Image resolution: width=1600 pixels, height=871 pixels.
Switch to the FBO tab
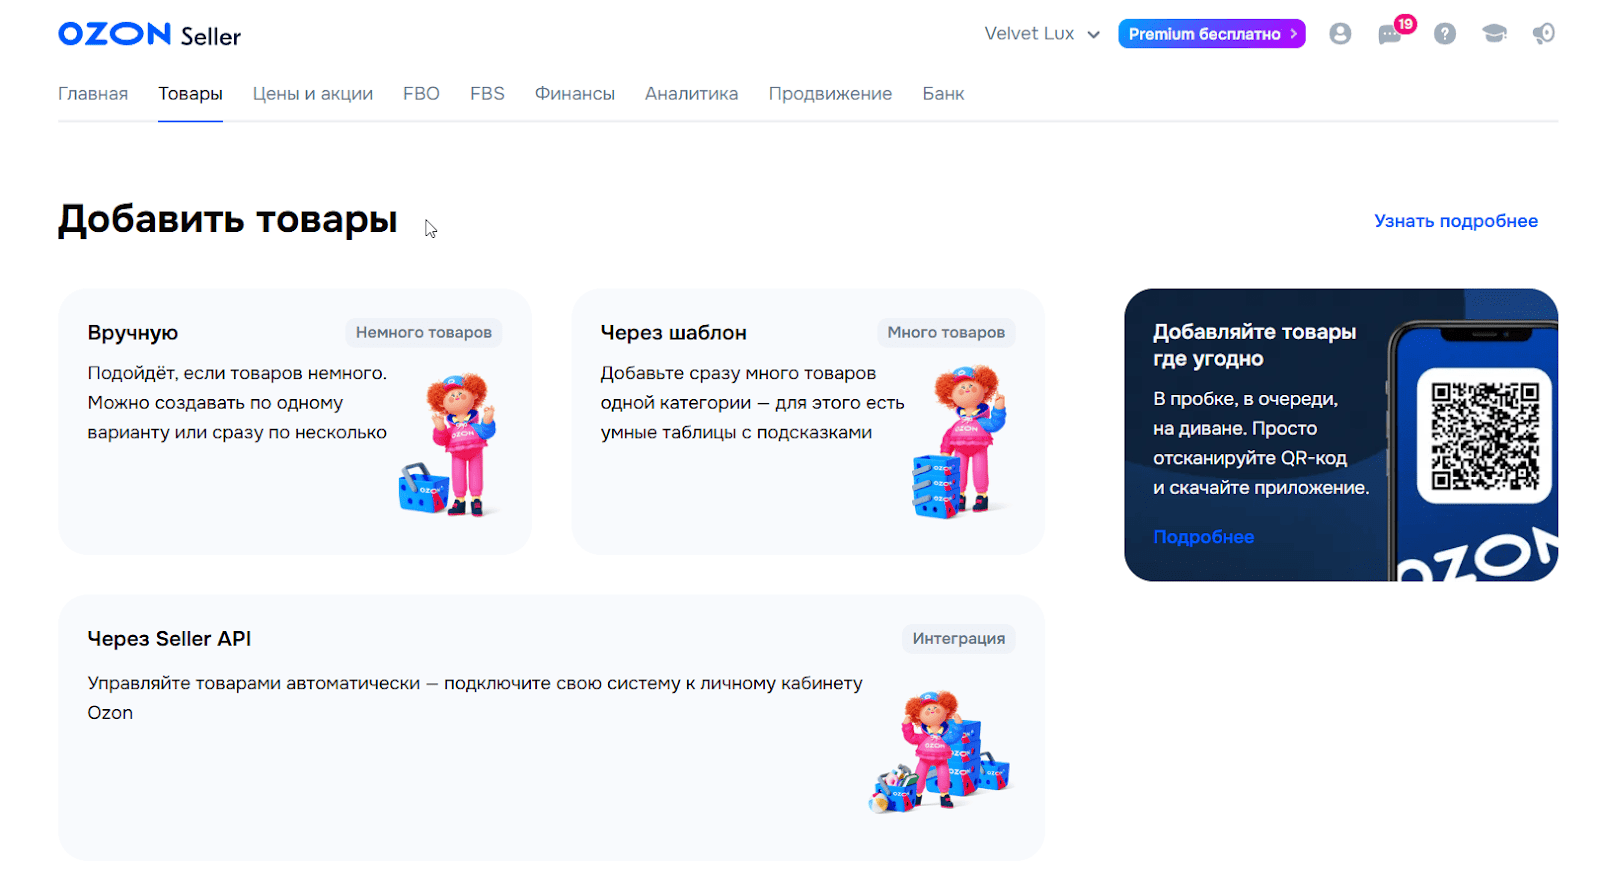click(x=421, y=94)
